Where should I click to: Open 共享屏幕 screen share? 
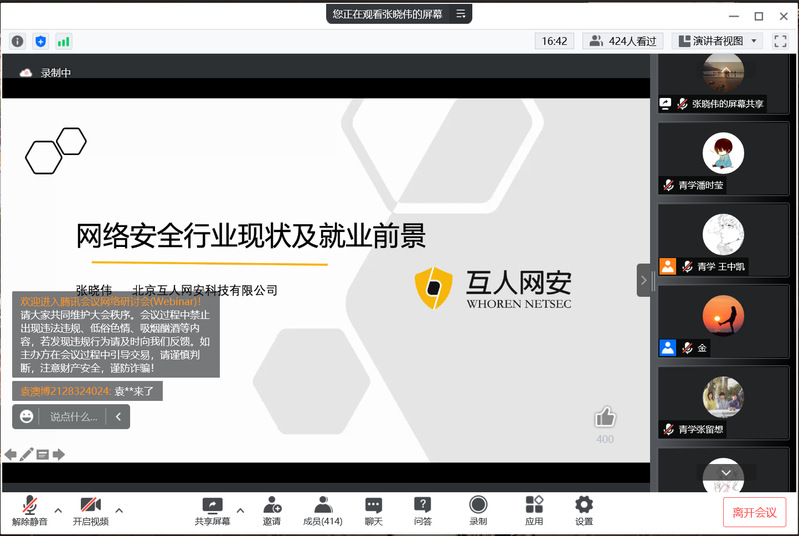tap(212, 510)
